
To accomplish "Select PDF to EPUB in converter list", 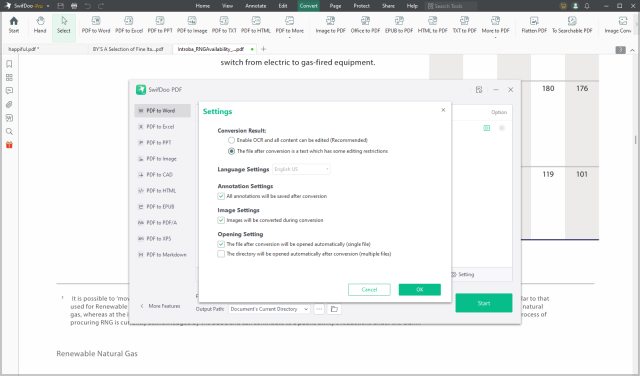I will point(162,207).
